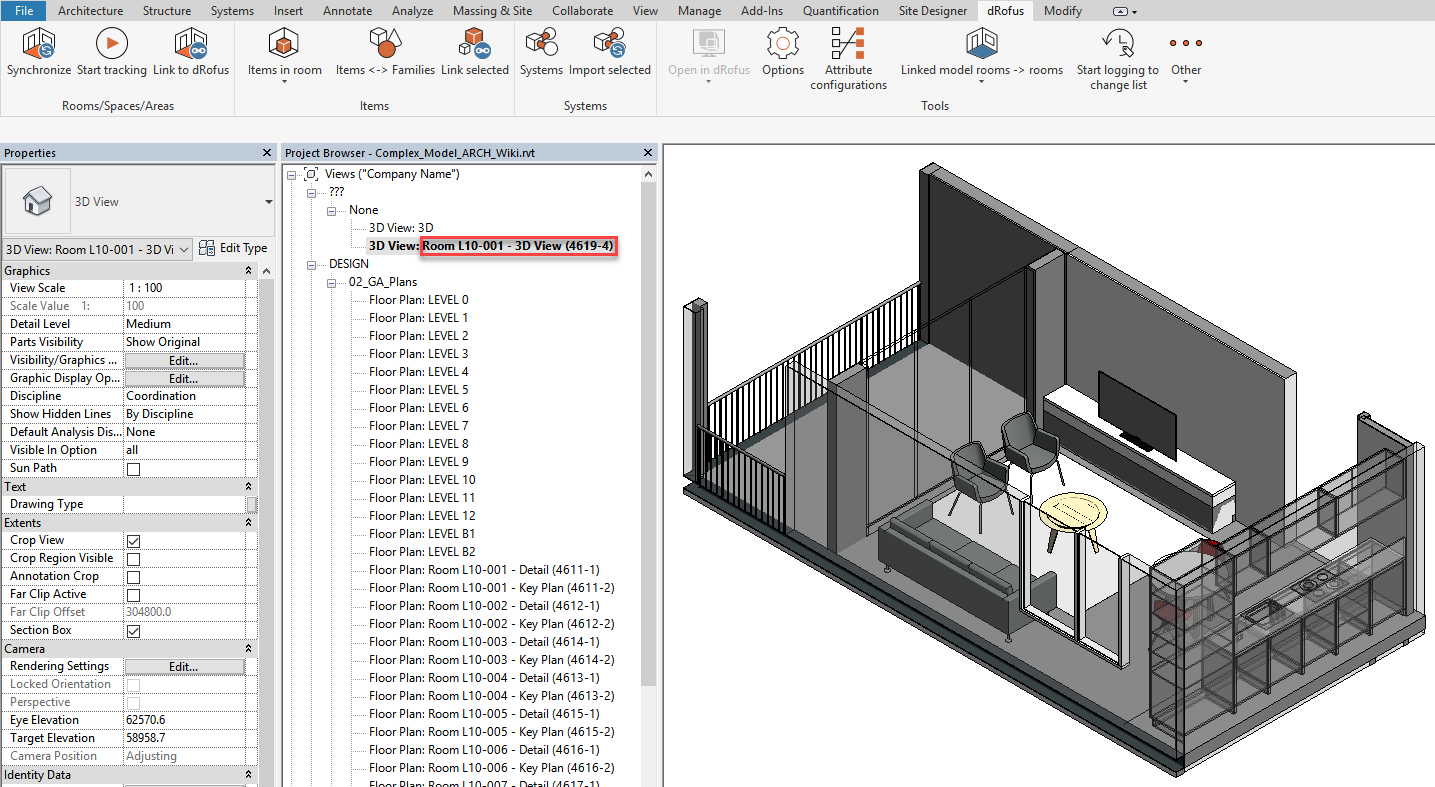Click the Edit Type button
Viewport: 1435px width, 787px height.
click(233, 248)
